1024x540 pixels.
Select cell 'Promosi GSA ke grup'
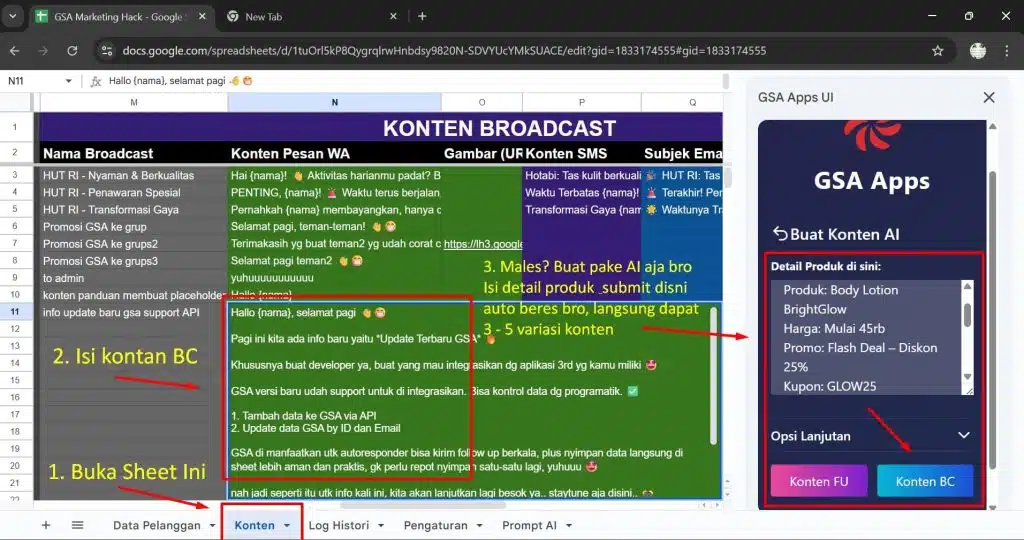point(133,227)
